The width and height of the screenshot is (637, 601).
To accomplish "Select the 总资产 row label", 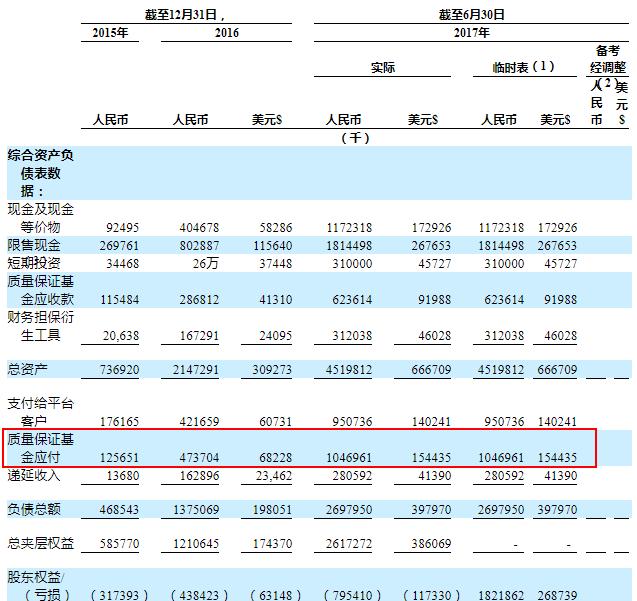I will 27,369.
